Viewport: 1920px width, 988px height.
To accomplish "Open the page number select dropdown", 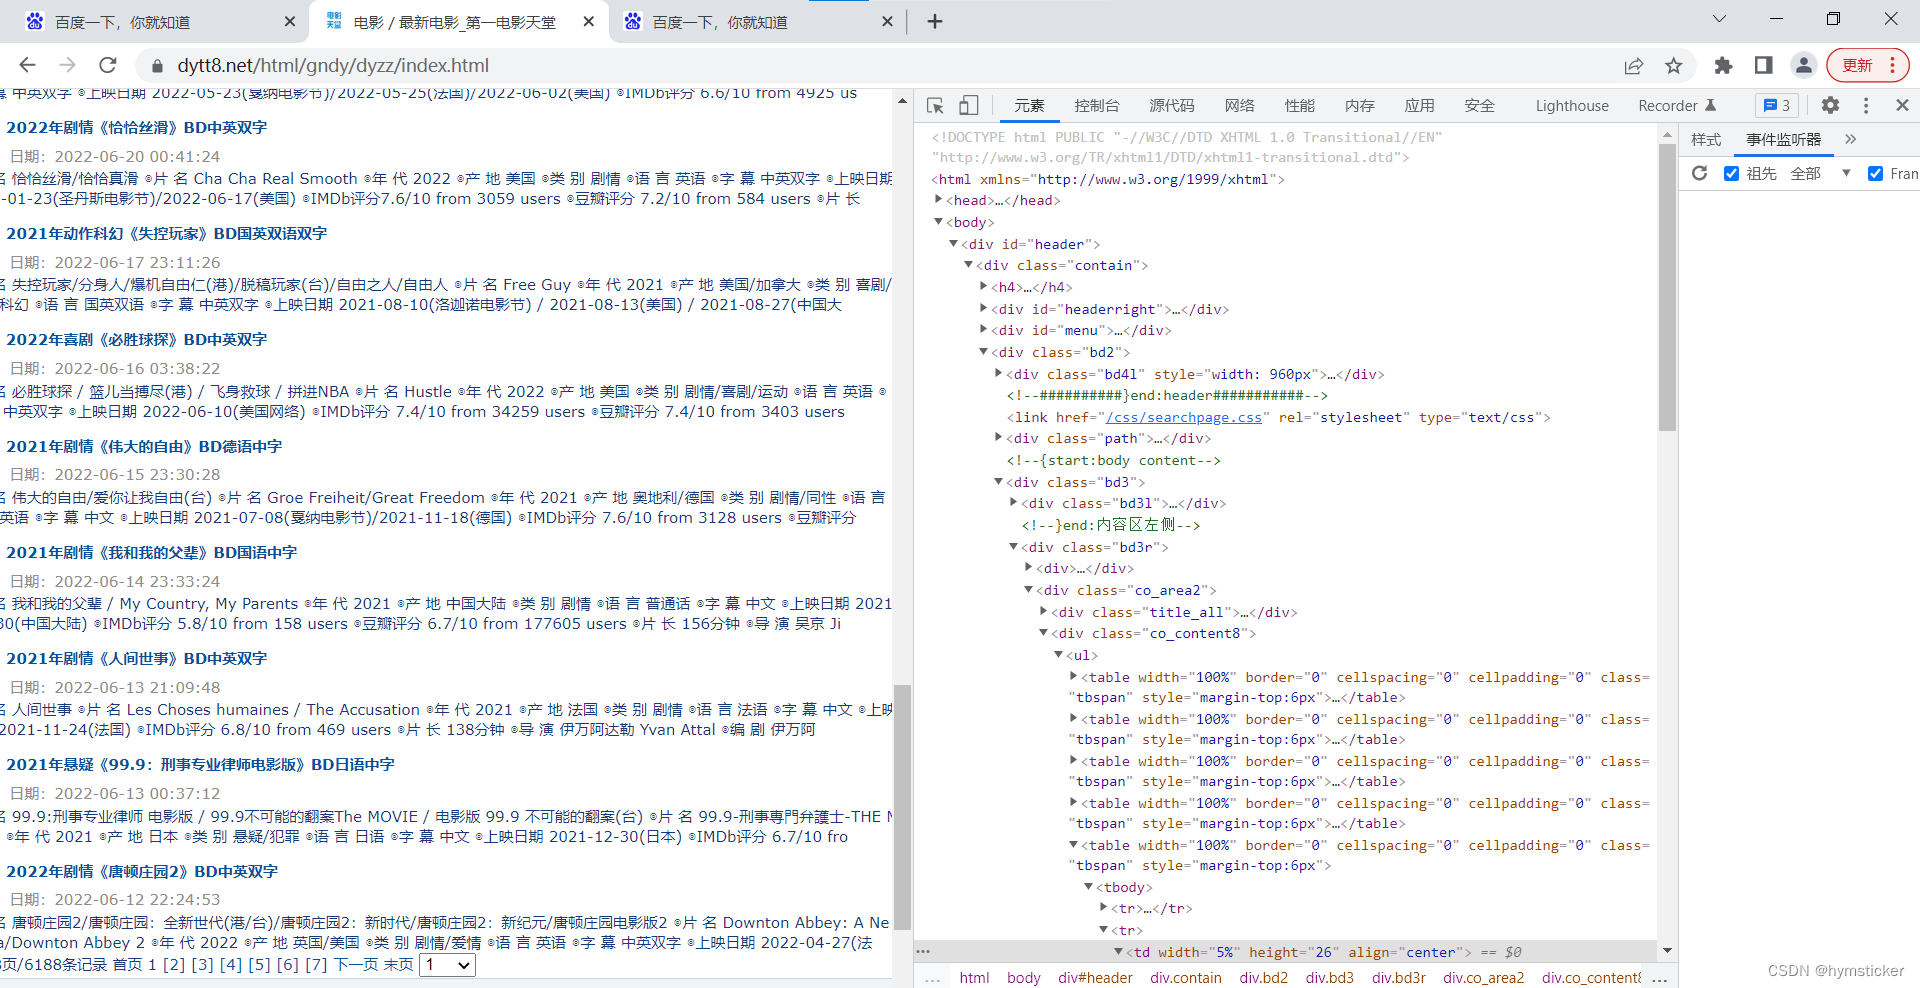I will coord(447,965).
